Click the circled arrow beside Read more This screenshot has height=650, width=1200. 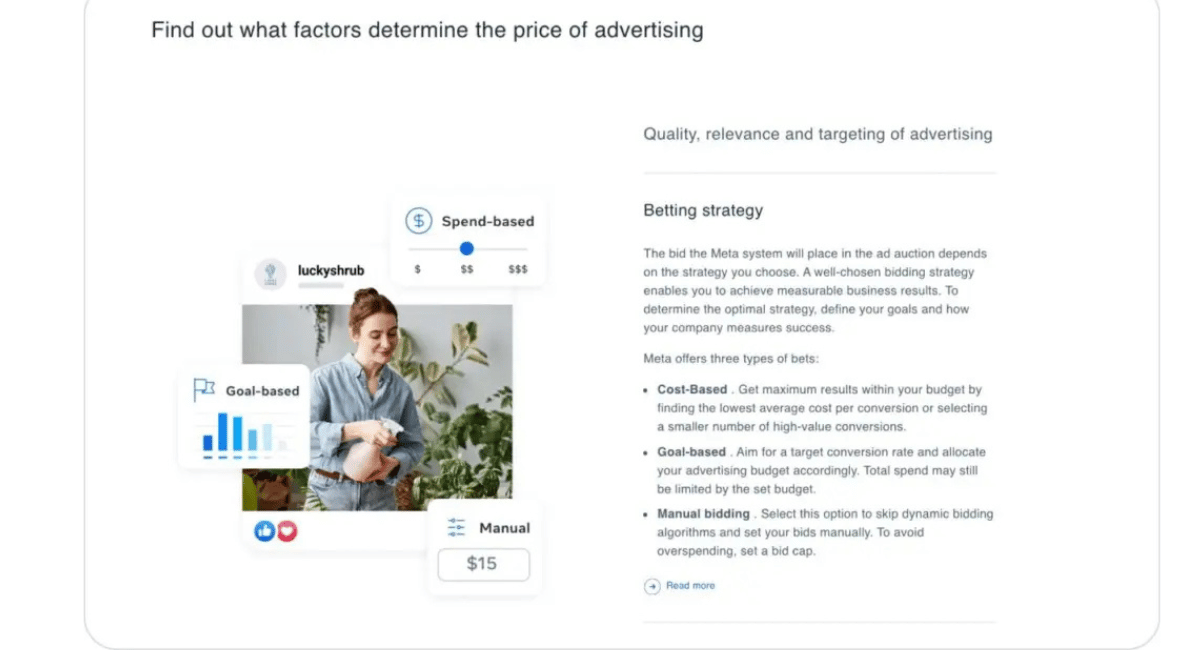tap(652, 586)
